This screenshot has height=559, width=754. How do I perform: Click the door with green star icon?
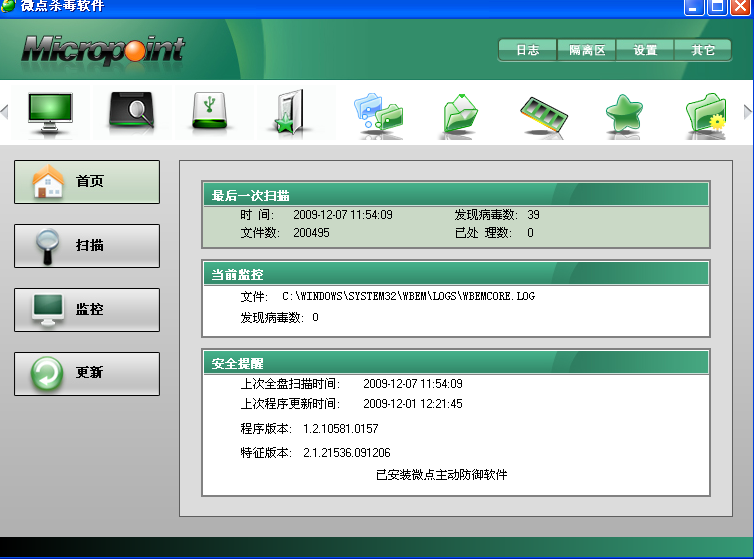click(290, 112)
